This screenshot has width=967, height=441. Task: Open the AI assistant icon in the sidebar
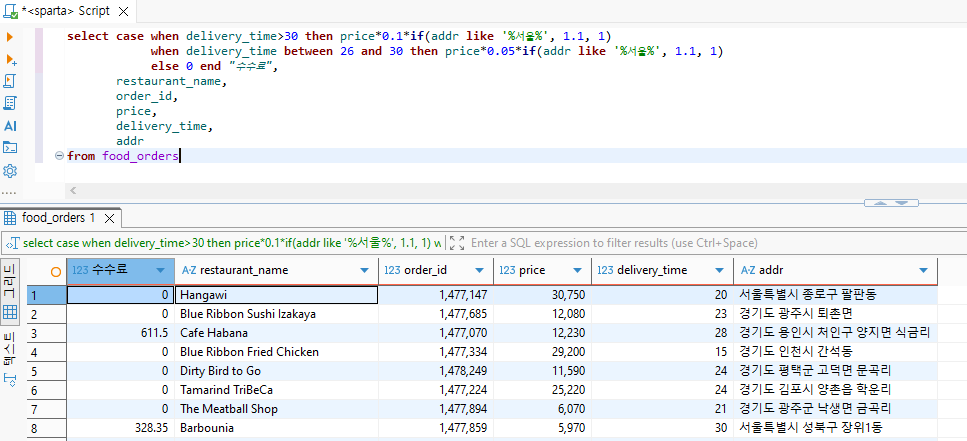[x=10, y=126]
